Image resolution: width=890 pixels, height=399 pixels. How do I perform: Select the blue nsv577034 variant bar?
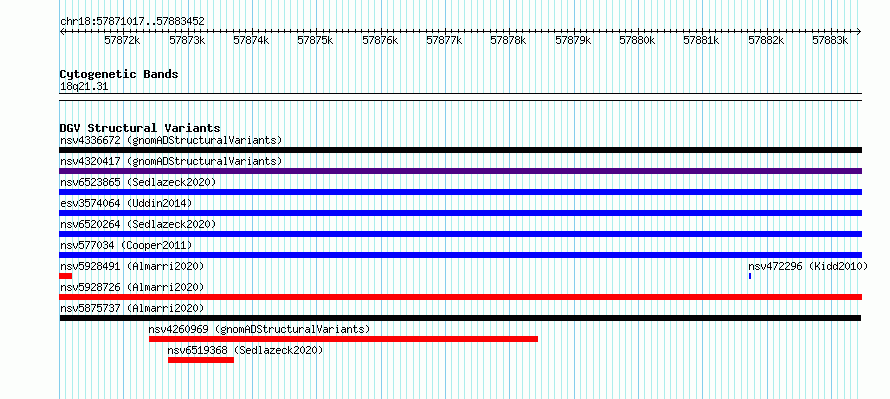pyautogui.click(x=460, y=255)
